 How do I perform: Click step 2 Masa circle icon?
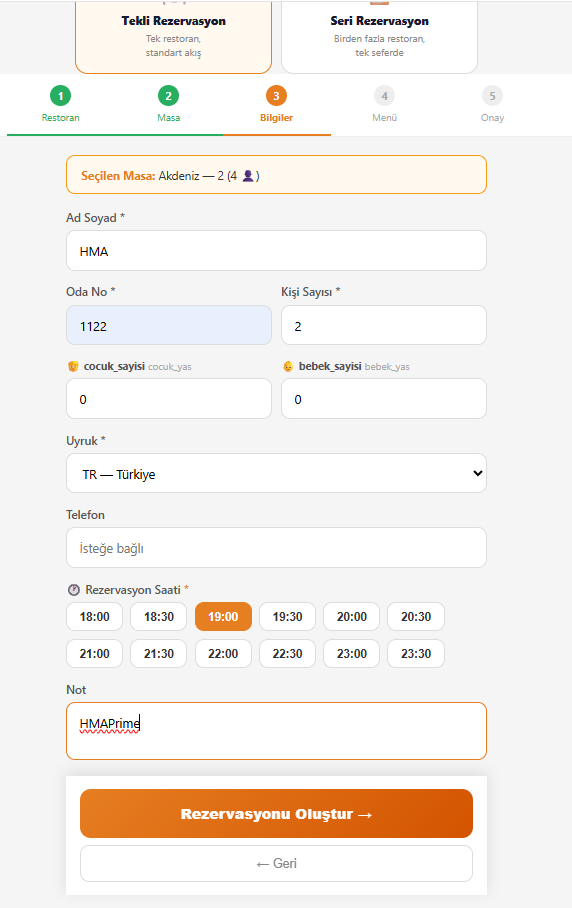click(168, 96)
